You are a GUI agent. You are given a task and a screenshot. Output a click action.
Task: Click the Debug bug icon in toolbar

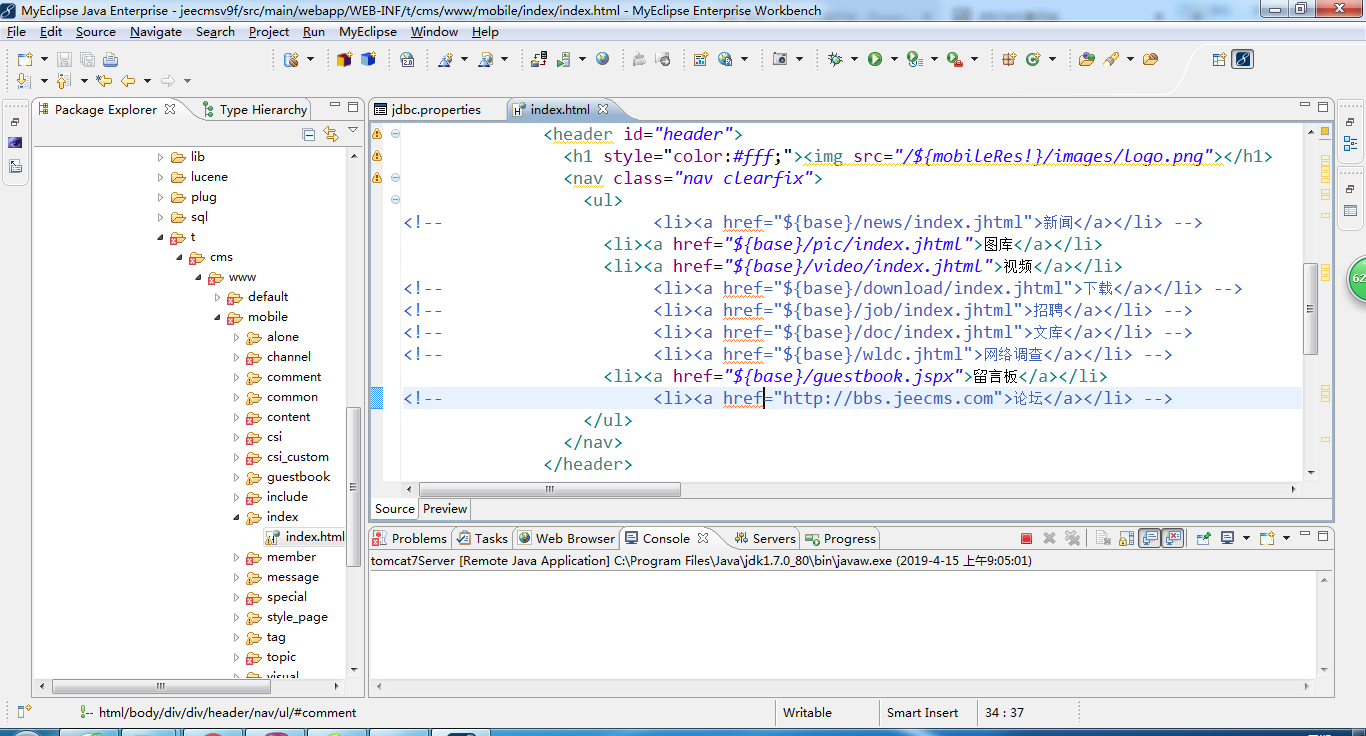[x=836, y=60]
